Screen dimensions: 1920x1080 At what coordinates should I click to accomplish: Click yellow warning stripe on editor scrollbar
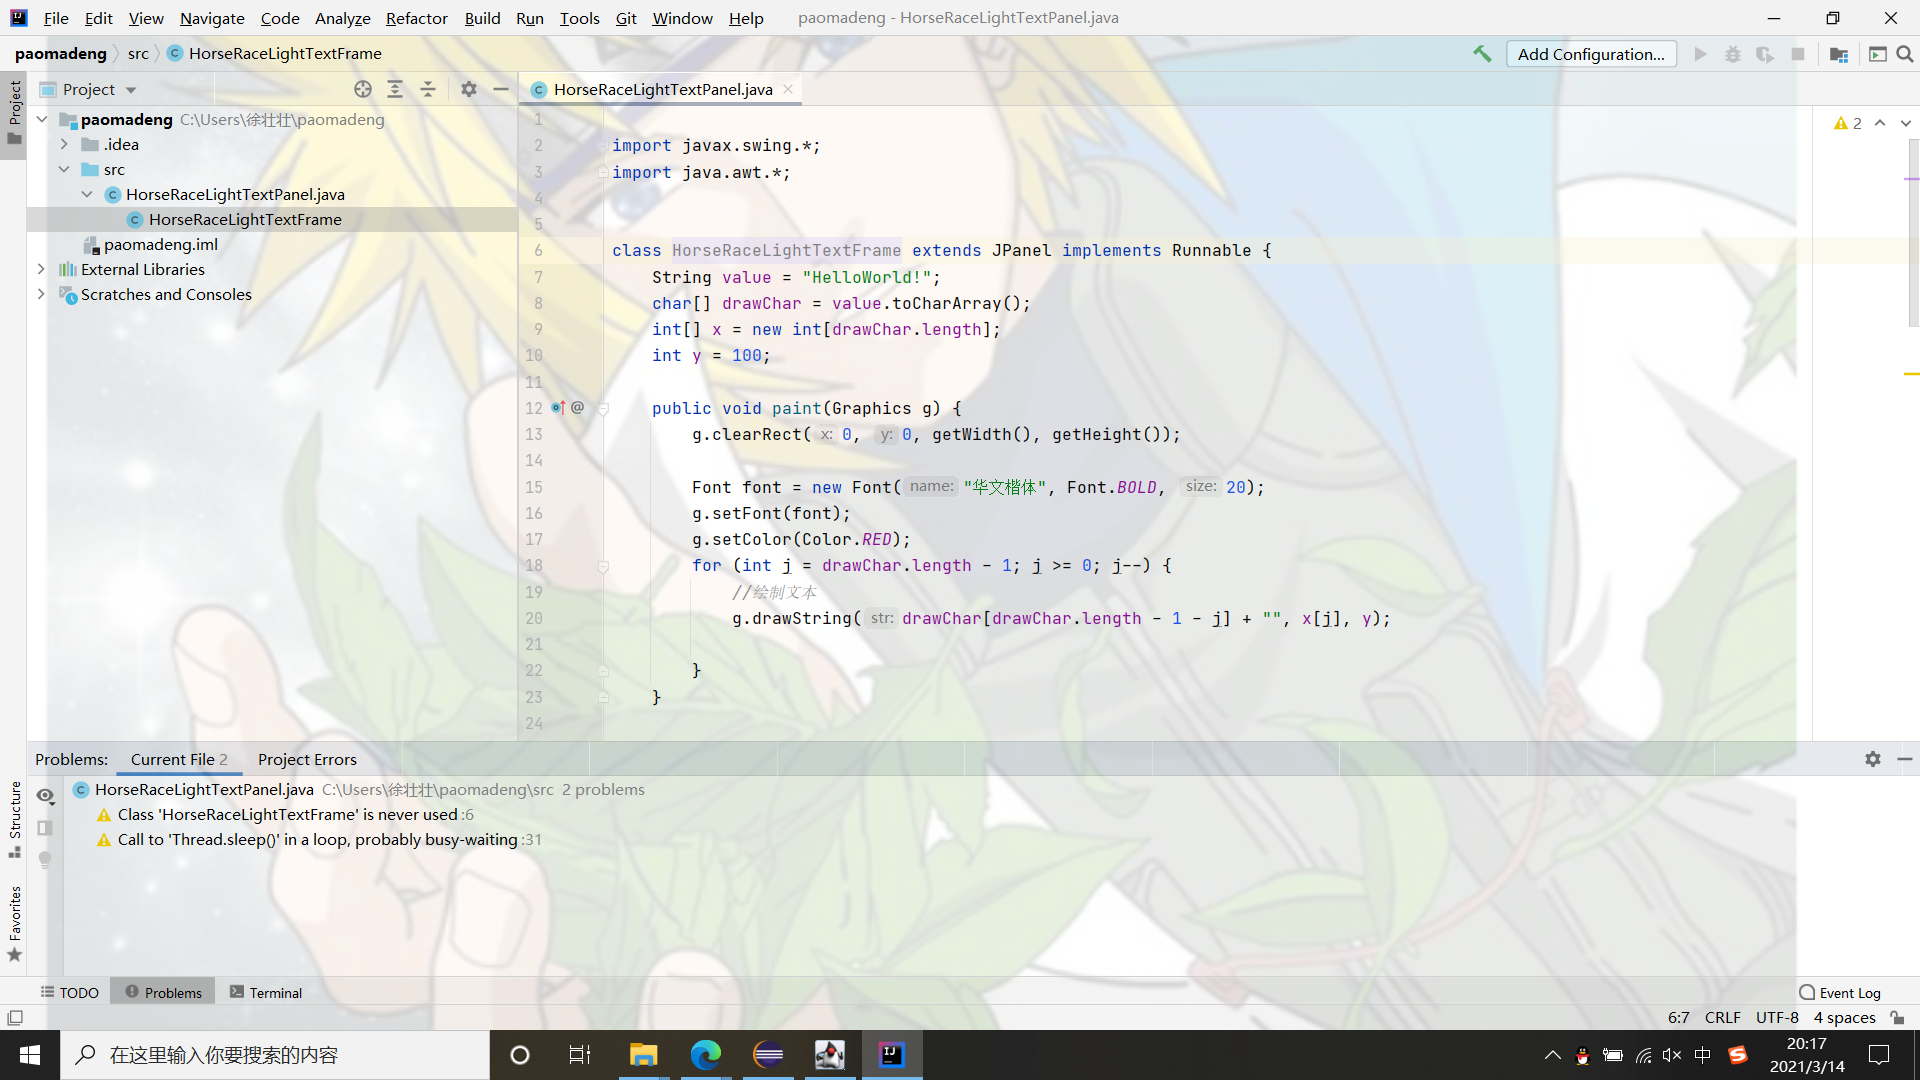pyautogui.click(x=1911, y=374)
